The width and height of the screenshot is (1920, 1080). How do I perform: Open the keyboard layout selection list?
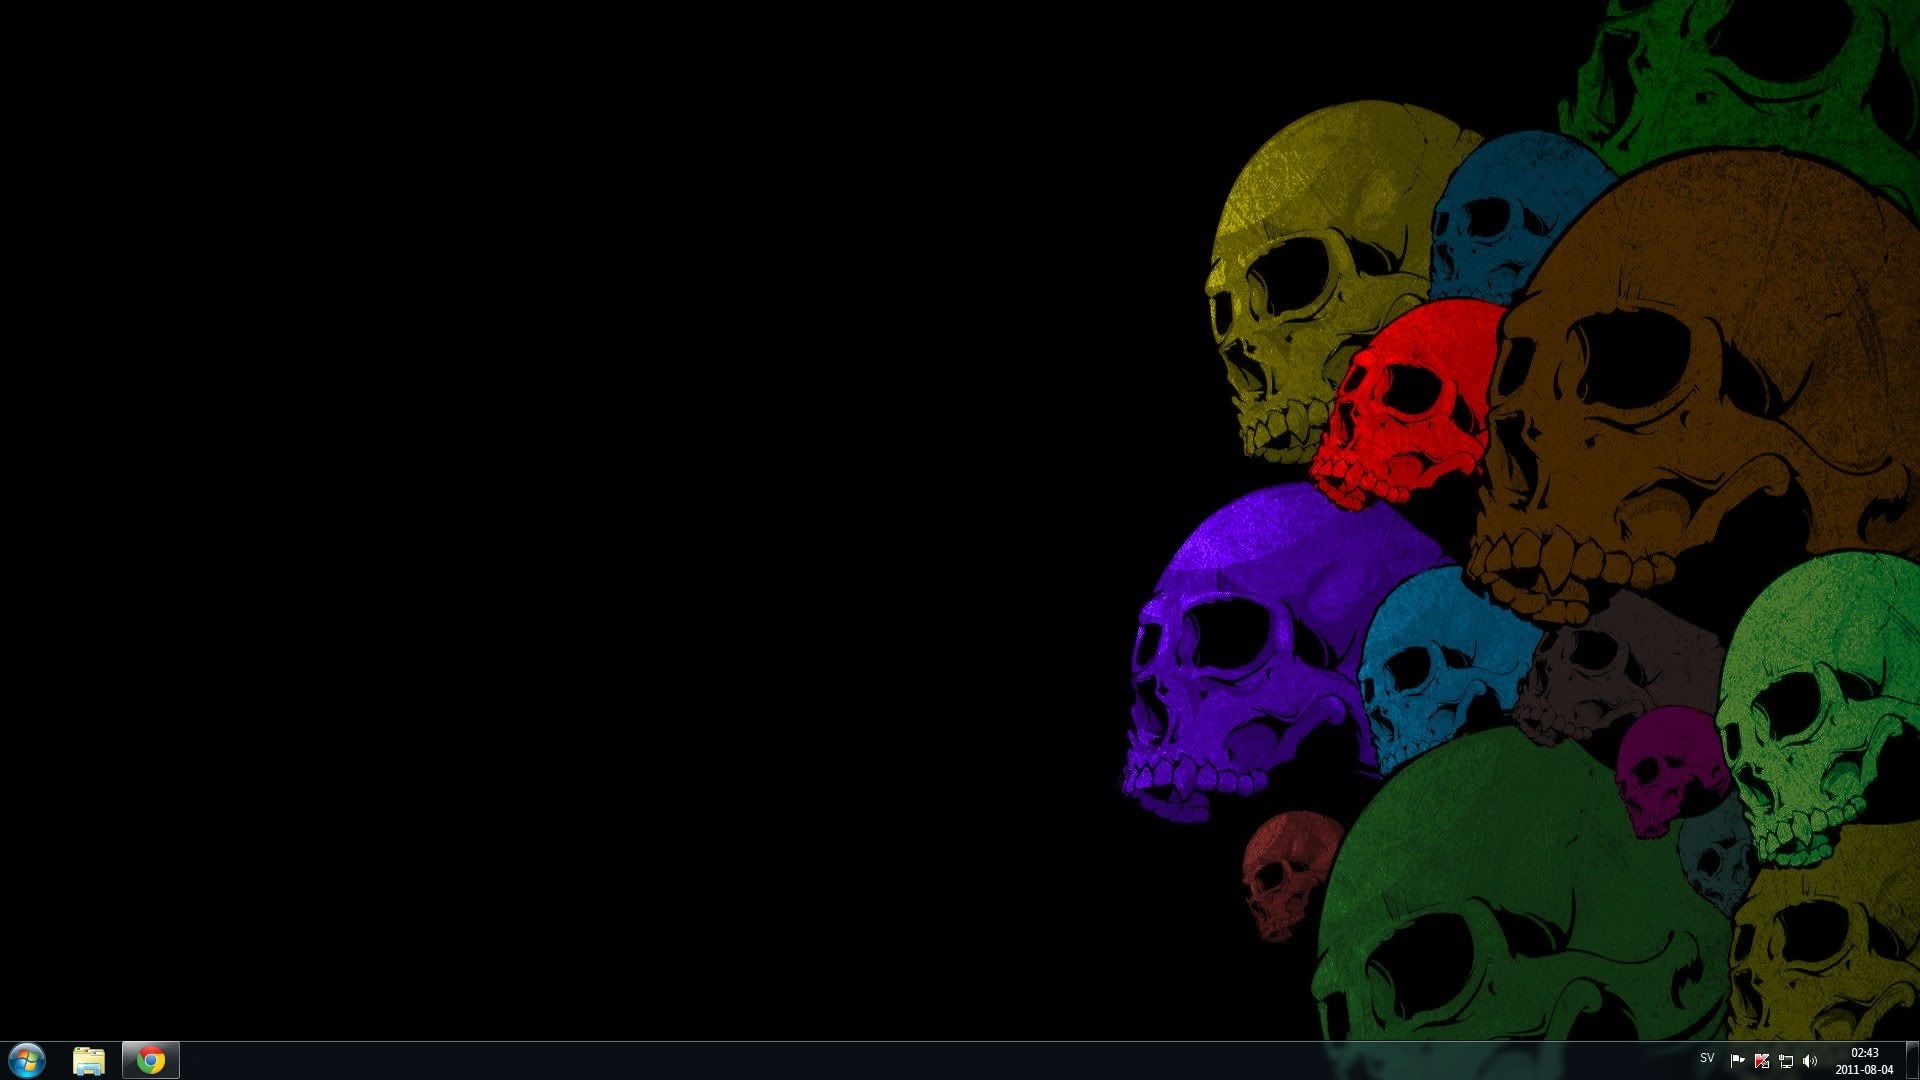tap(1707, 1060)
